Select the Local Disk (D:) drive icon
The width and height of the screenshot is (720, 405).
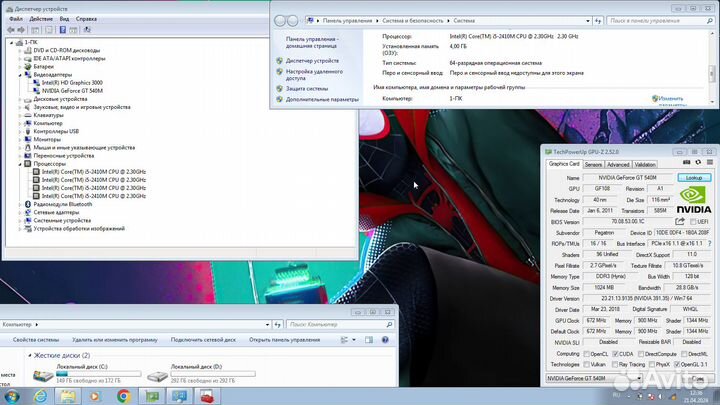pyautogui.click(x=158, y=375)
